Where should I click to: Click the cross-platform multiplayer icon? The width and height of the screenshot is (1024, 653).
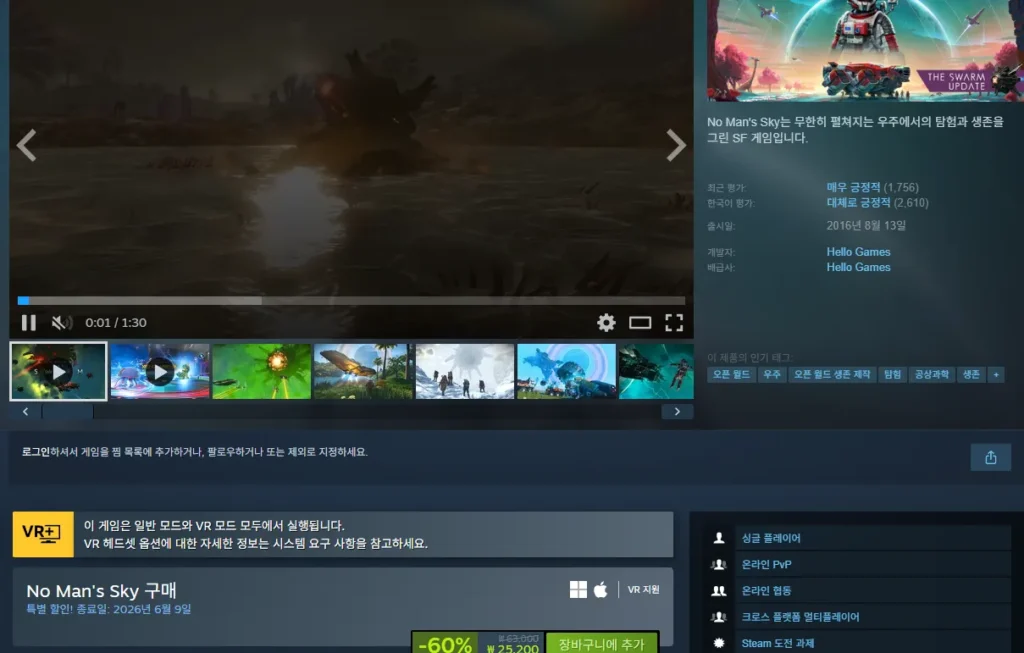pyautogui.click(x=719, y=617)
